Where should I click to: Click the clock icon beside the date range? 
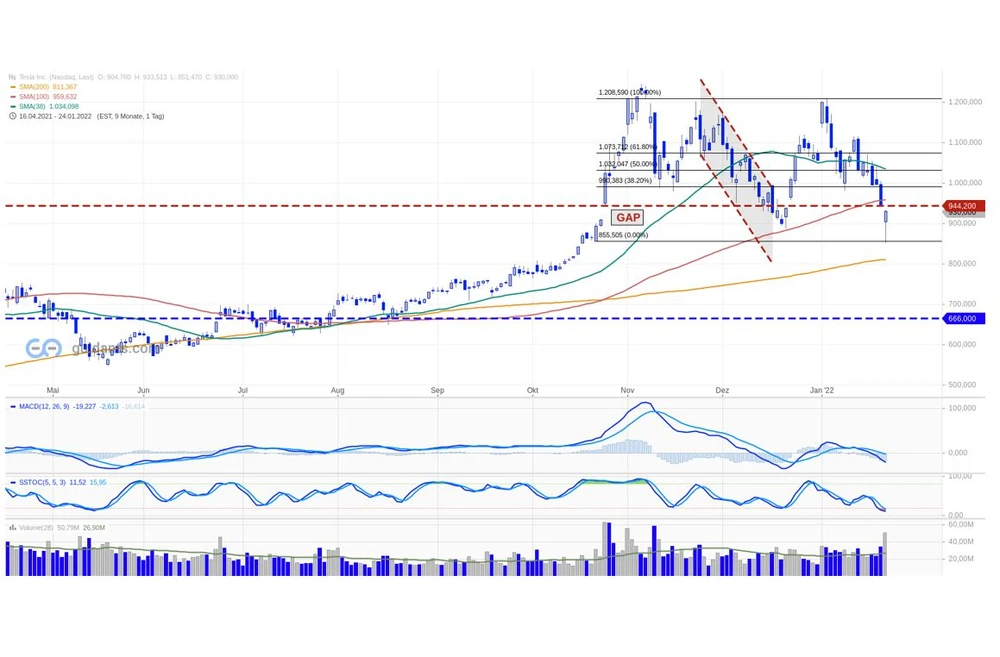pyautogui.click(x=12, y=116)
